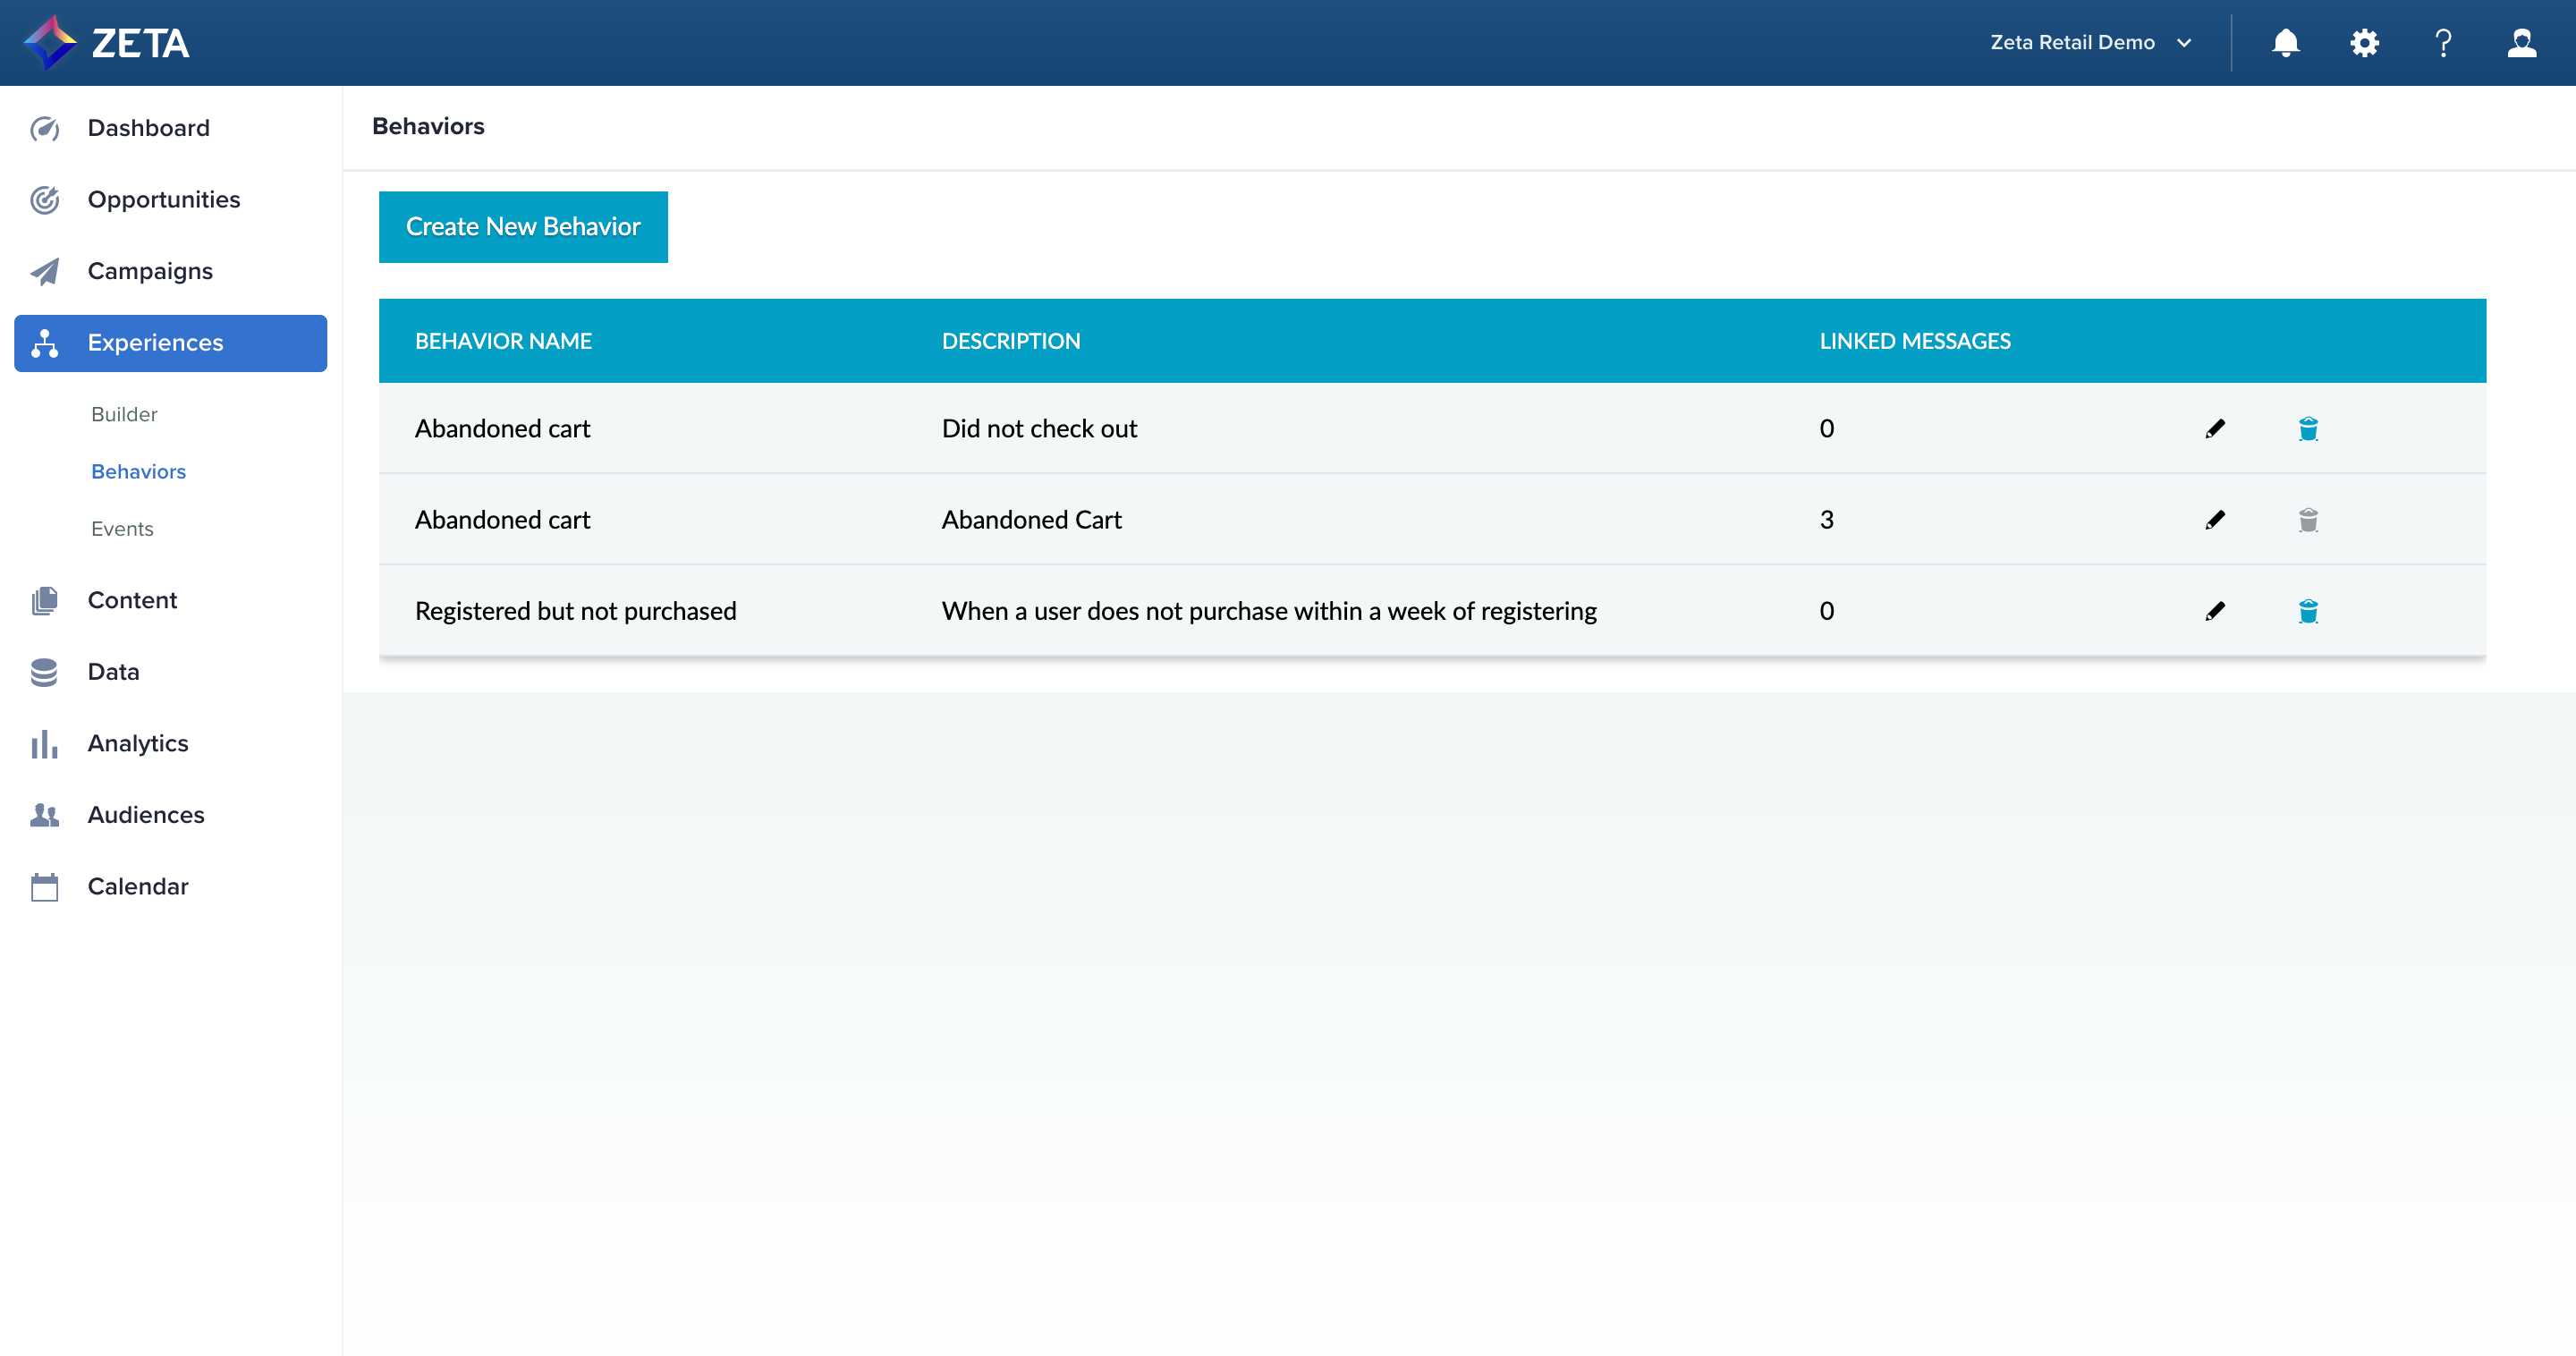2576x1356 pixels.
Task: Delete the Registered but not purchased behavior
Action: [2307, 611]
